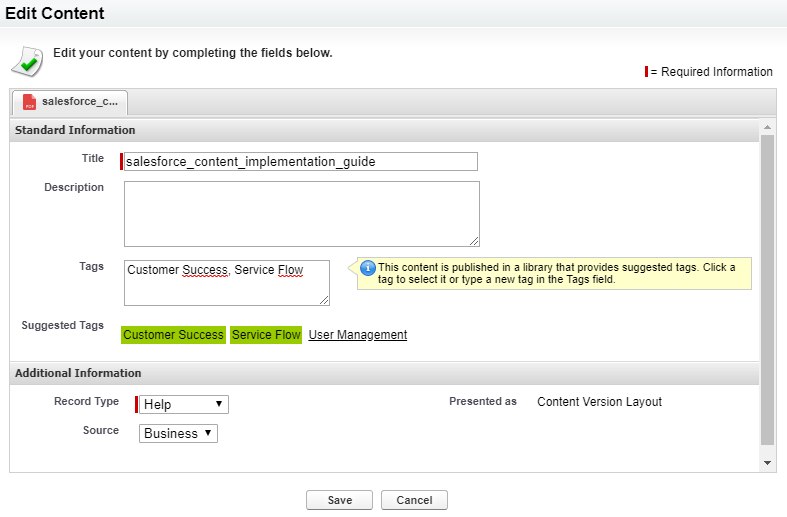Select the salesforce_c... file tab
787x517 pixels.
coord(70,102)
